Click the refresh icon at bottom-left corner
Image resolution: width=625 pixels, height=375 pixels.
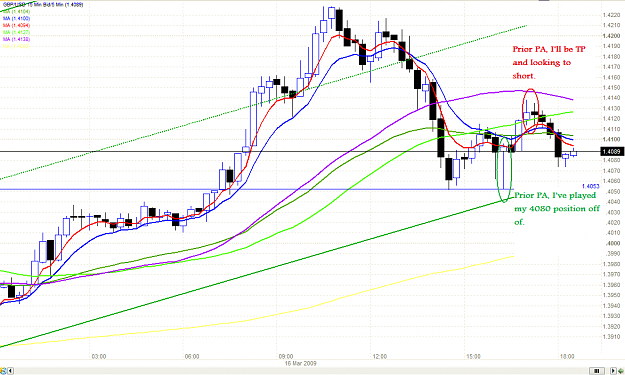coord(3,371)
